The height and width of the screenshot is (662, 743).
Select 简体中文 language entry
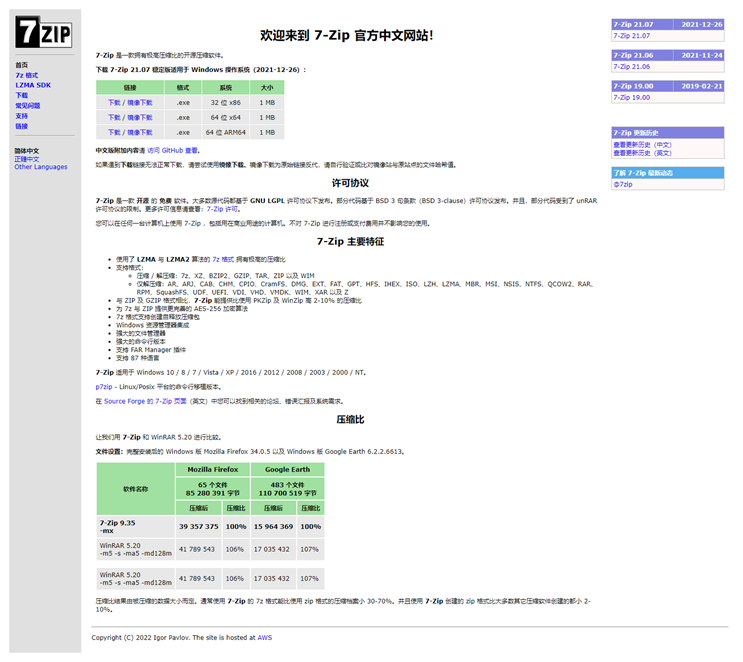(27, 151)
